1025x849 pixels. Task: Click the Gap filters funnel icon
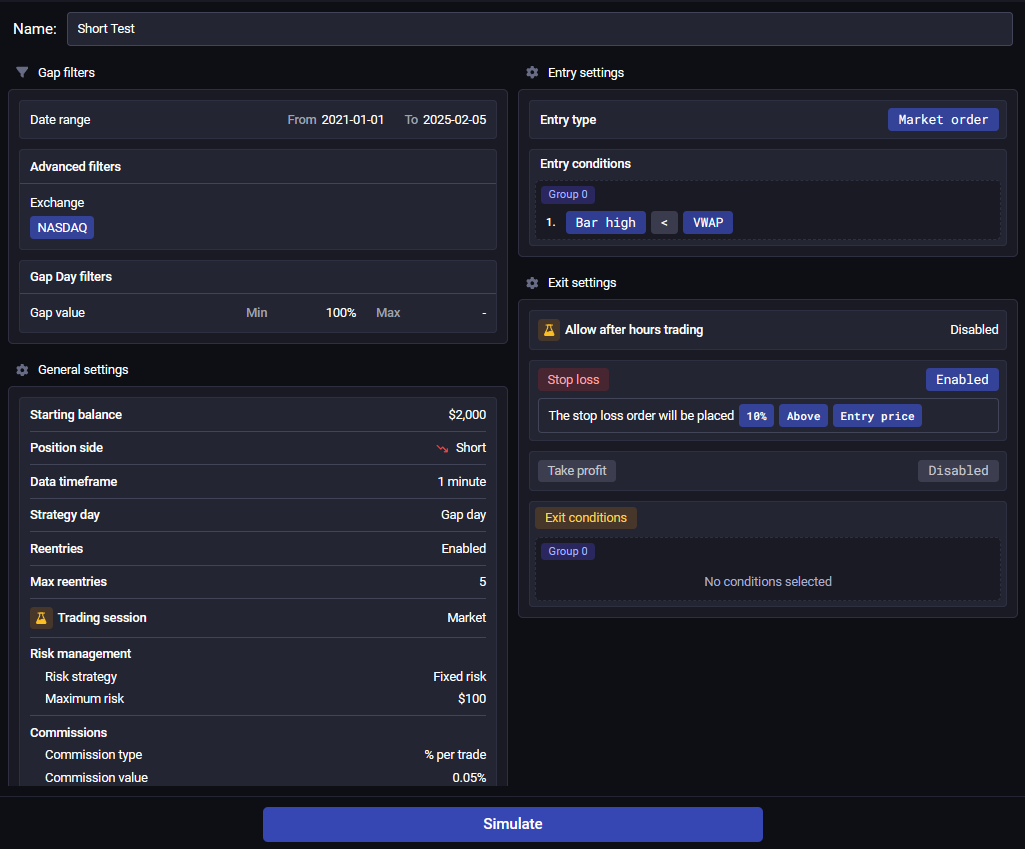[x=22, y=73]
